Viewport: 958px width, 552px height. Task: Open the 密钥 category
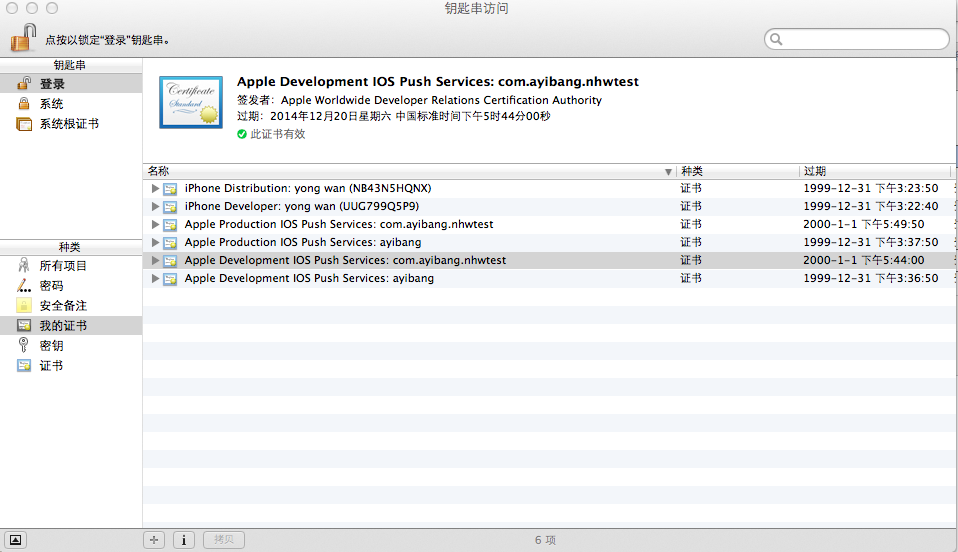71,345
